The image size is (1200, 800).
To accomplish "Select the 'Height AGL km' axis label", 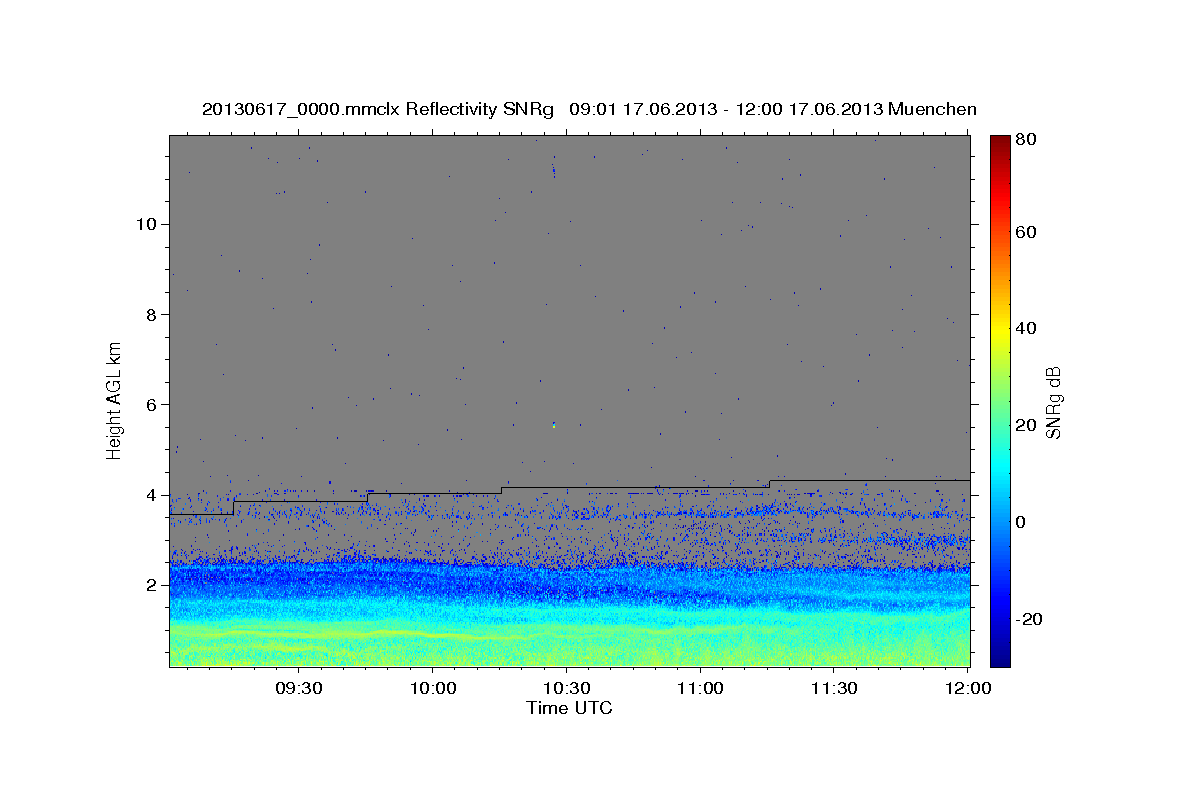I will pos(115,400).
